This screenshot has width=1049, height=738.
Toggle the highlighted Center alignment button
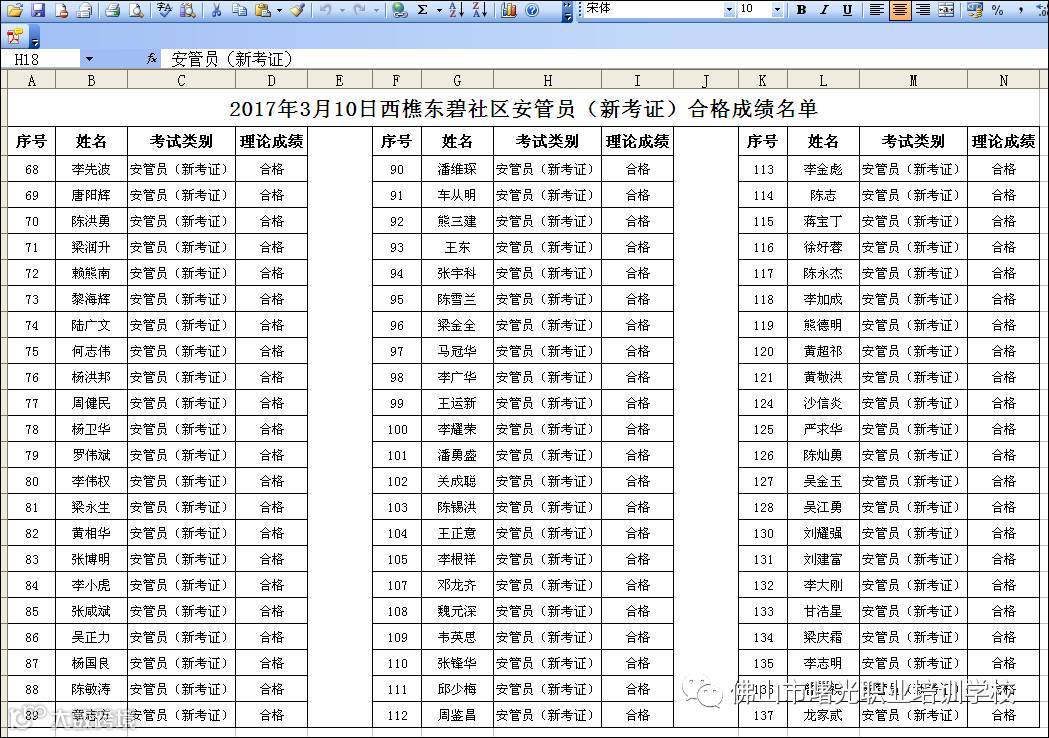900,9
